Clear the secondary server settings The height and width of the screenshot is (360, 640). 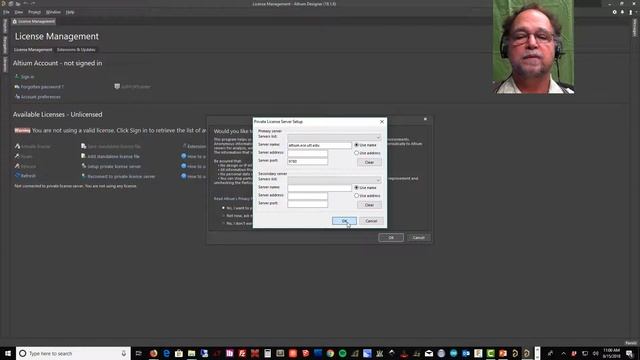[x=369, y=205]
